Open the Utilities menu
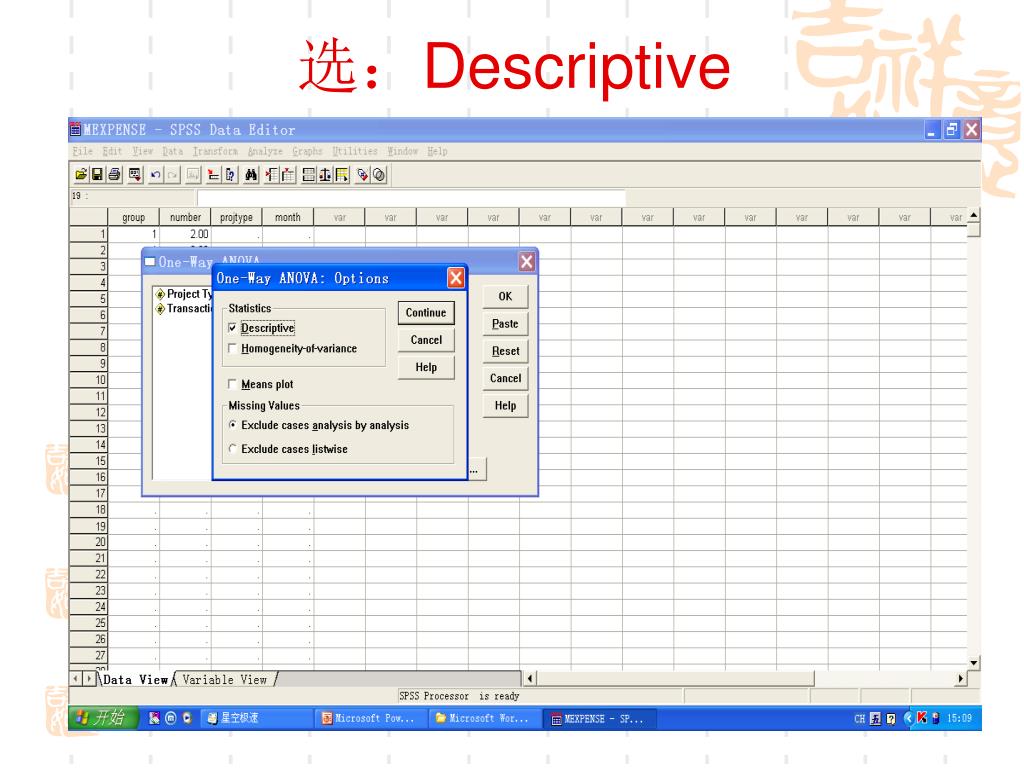This screenshot has height=768, width=1024. click(x=355, y=152)
